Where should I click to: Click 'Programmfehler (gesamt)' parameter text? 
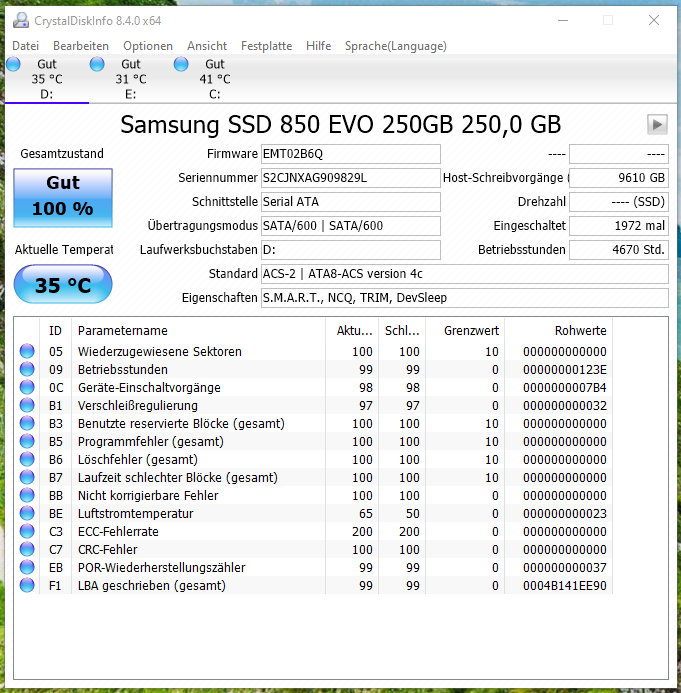(151, 442)
